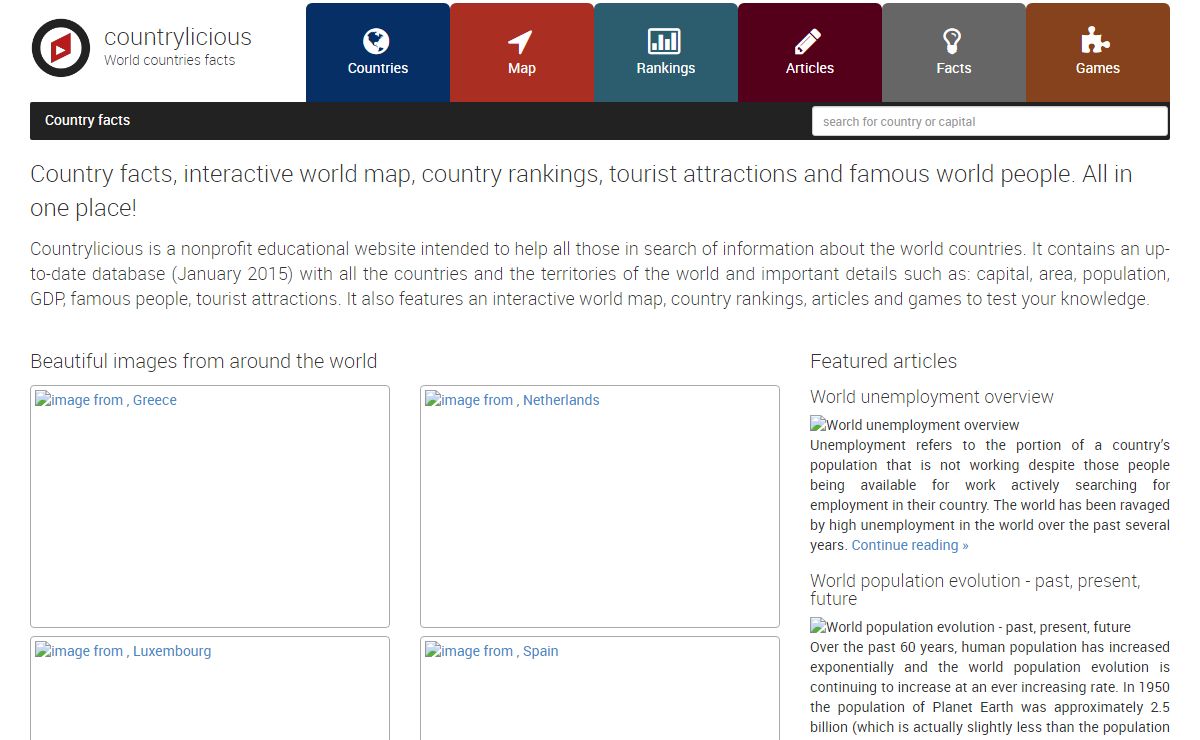The image size is (1200, 740).
Task: Click the globe icon in Countries tab
Action: point(377,41)
